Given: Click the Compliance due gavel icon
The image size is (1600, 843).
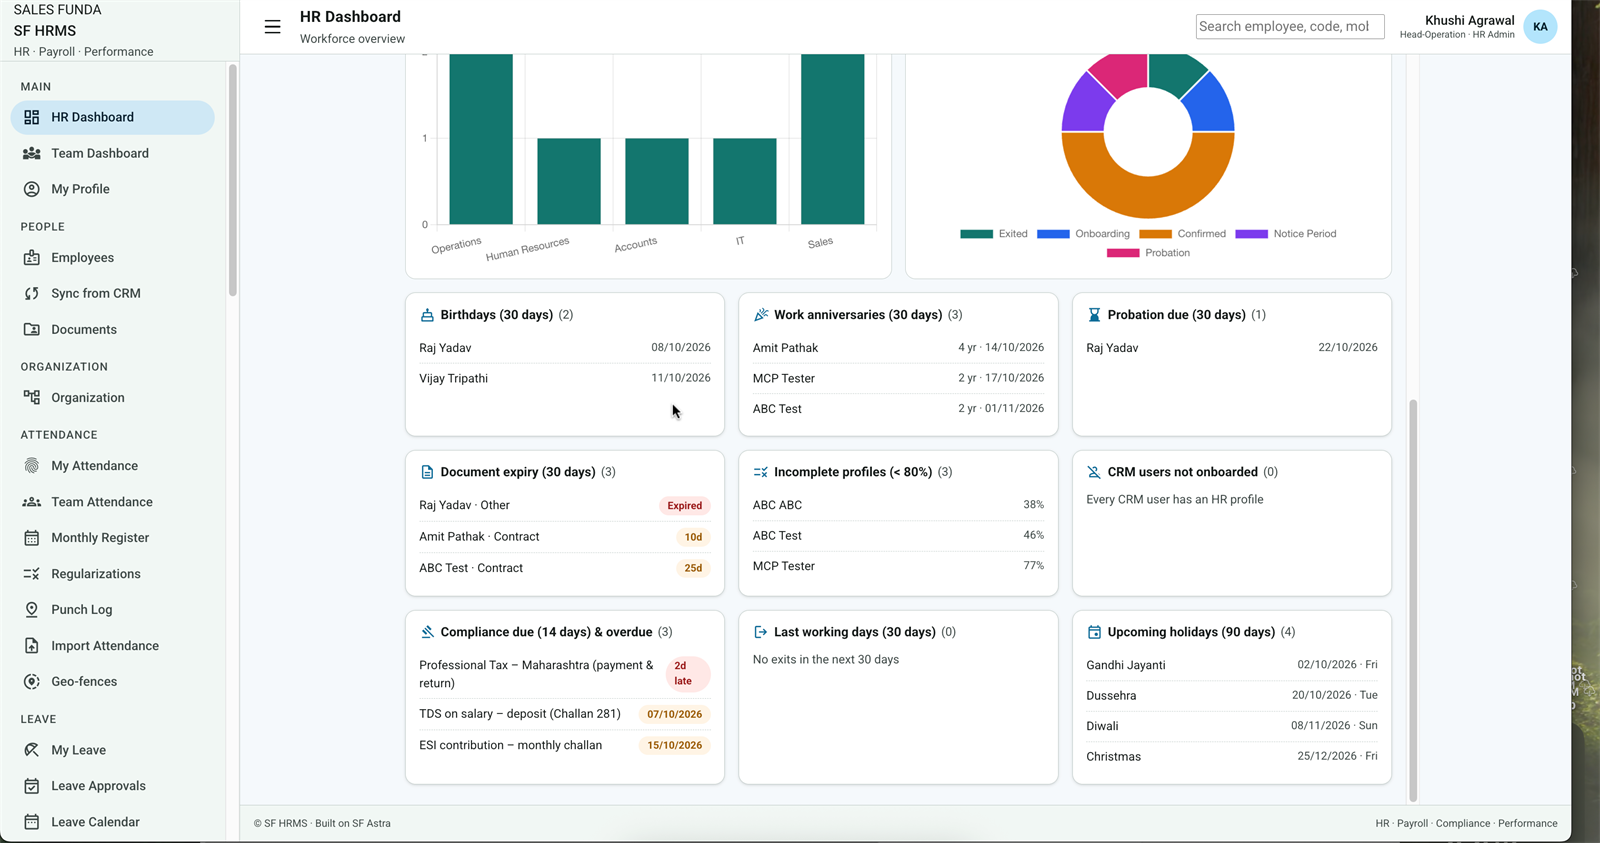Looking at the screenshot, I should 427,632.
